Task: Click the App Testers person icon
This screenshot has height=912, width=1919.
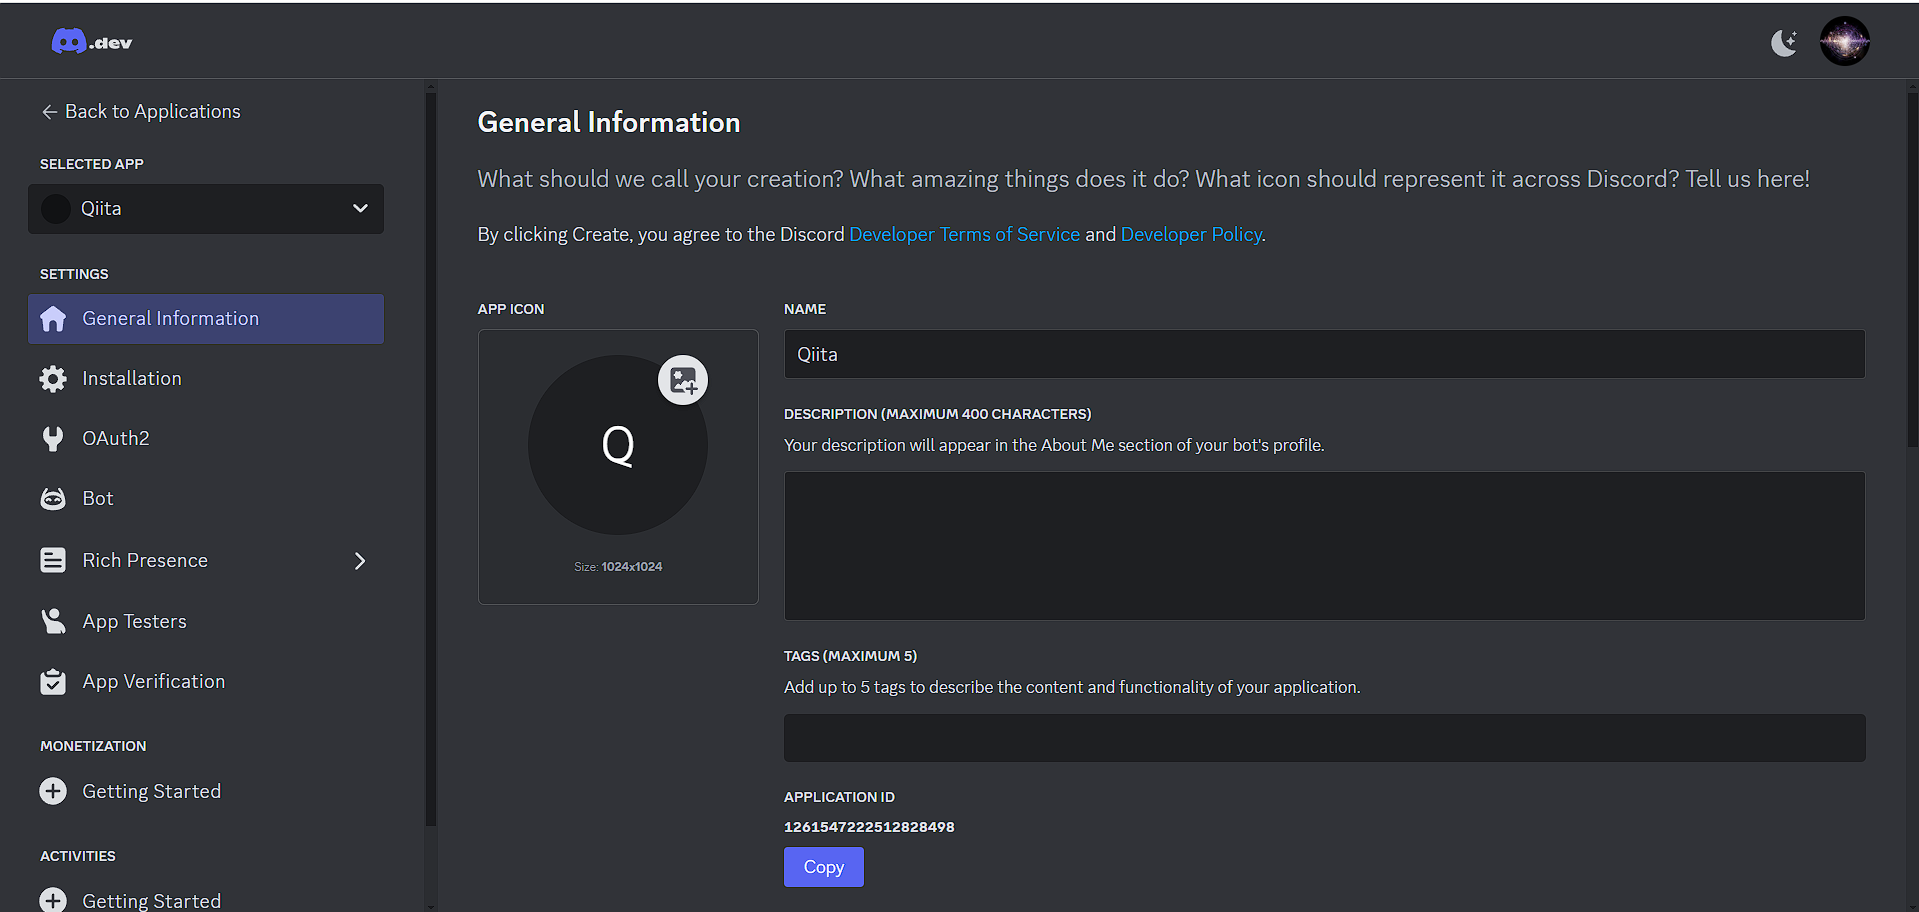Action: [53, 621]
